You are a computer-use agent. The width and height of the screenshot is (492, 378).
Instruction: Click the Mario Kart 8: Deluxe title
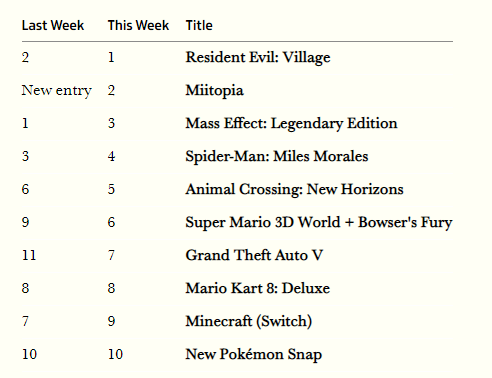coord(258,288)
